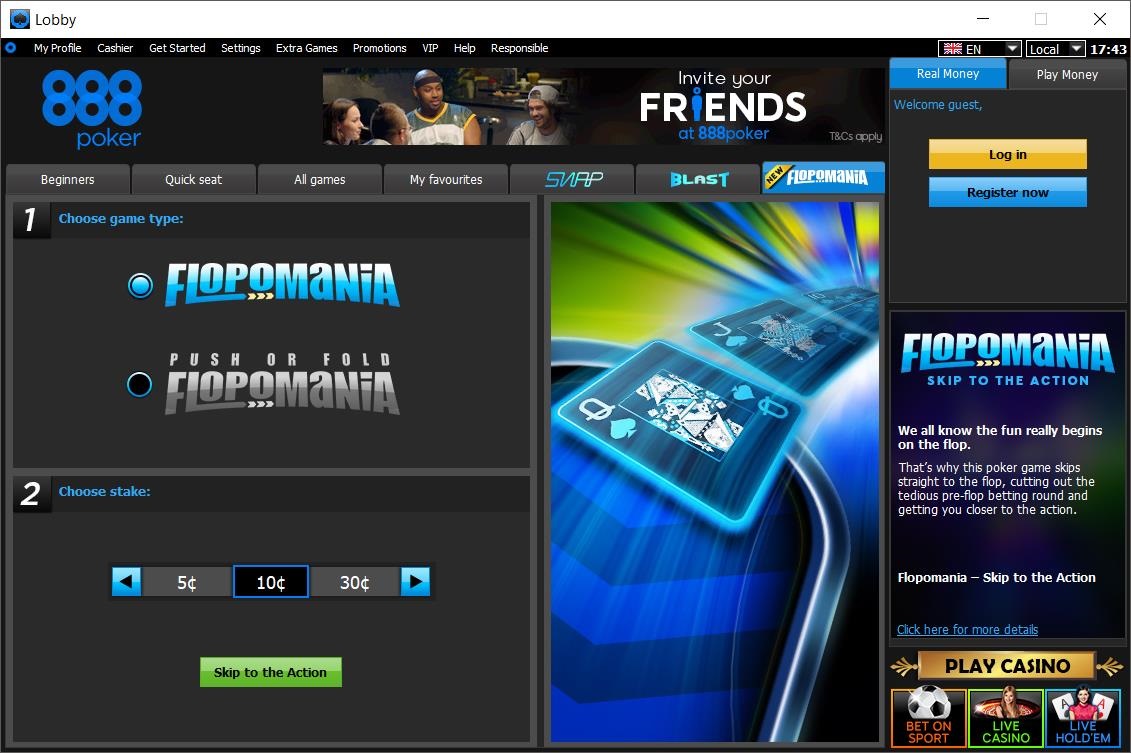Select Push or Fold Flopomania radio button

139,384
